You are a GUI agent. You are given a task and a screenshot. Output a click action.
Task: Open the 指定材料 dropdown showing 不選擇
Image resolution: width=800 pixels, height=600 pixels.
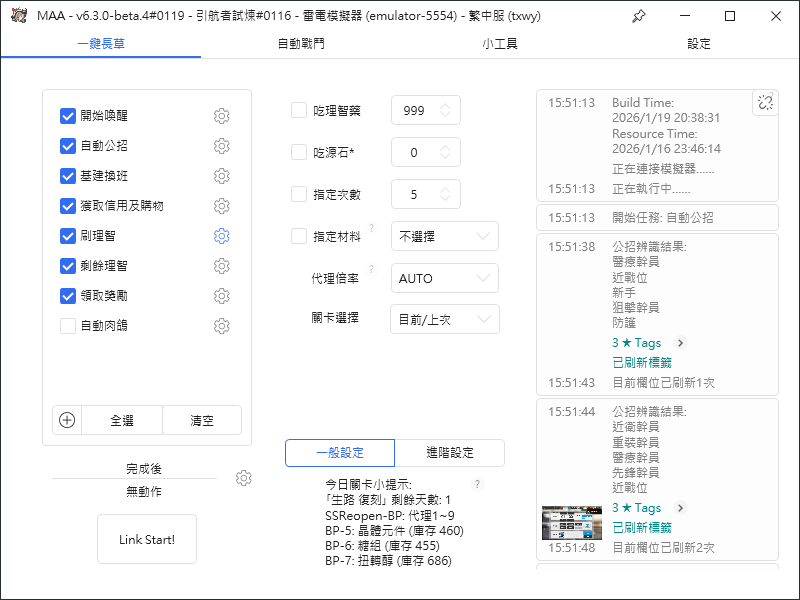click(x=445, y=237)
